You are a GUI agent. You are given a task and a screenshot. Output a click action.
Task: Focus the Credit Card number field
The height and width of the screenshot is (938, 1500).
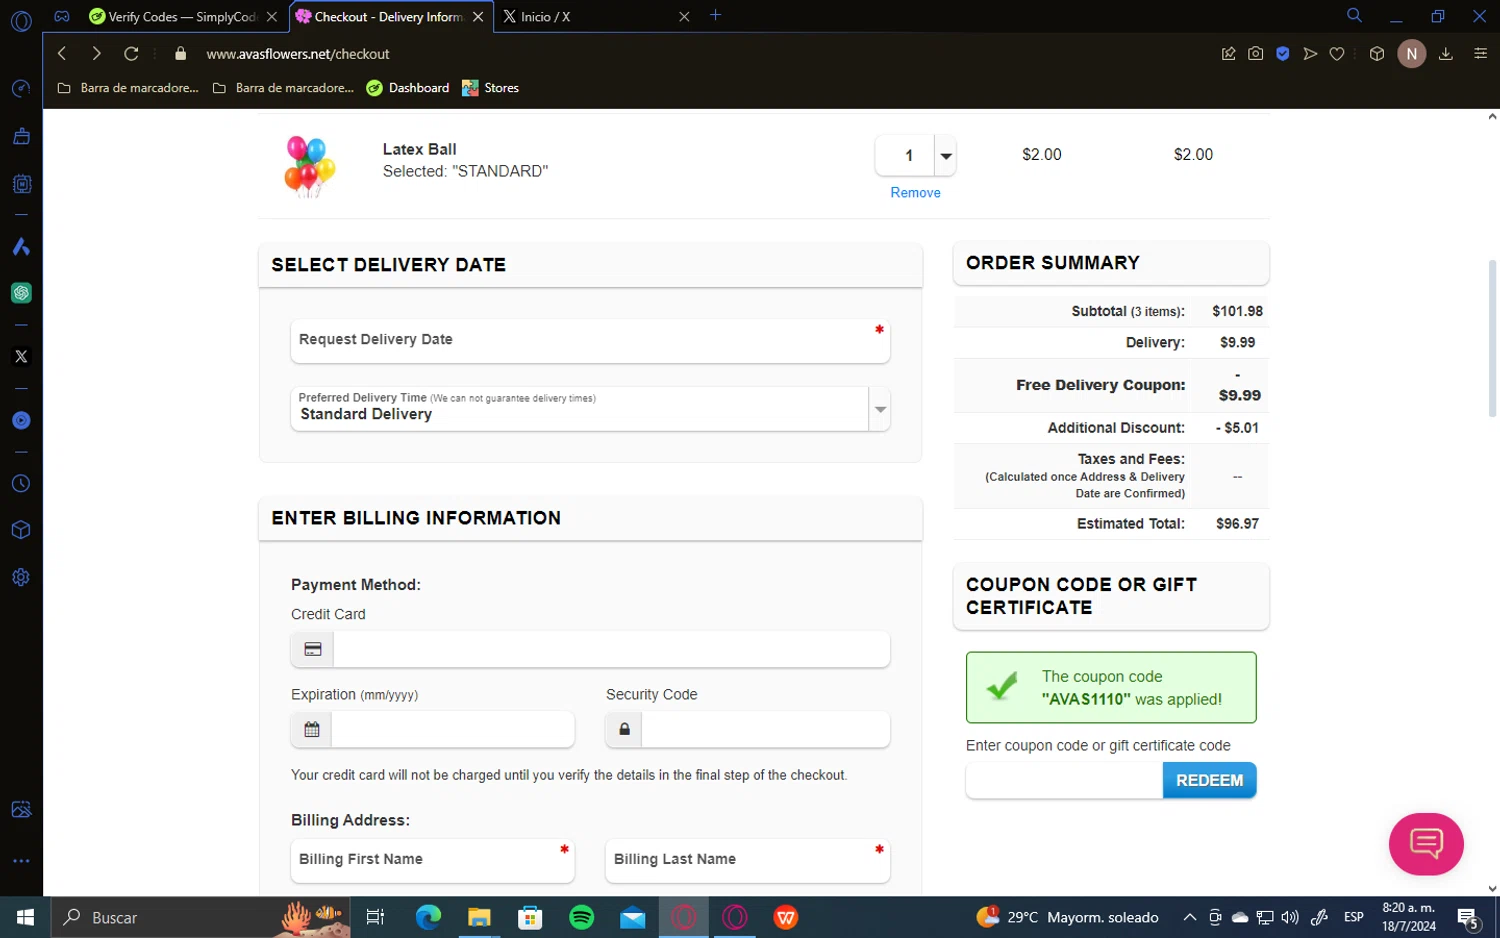tap(611, 649)
